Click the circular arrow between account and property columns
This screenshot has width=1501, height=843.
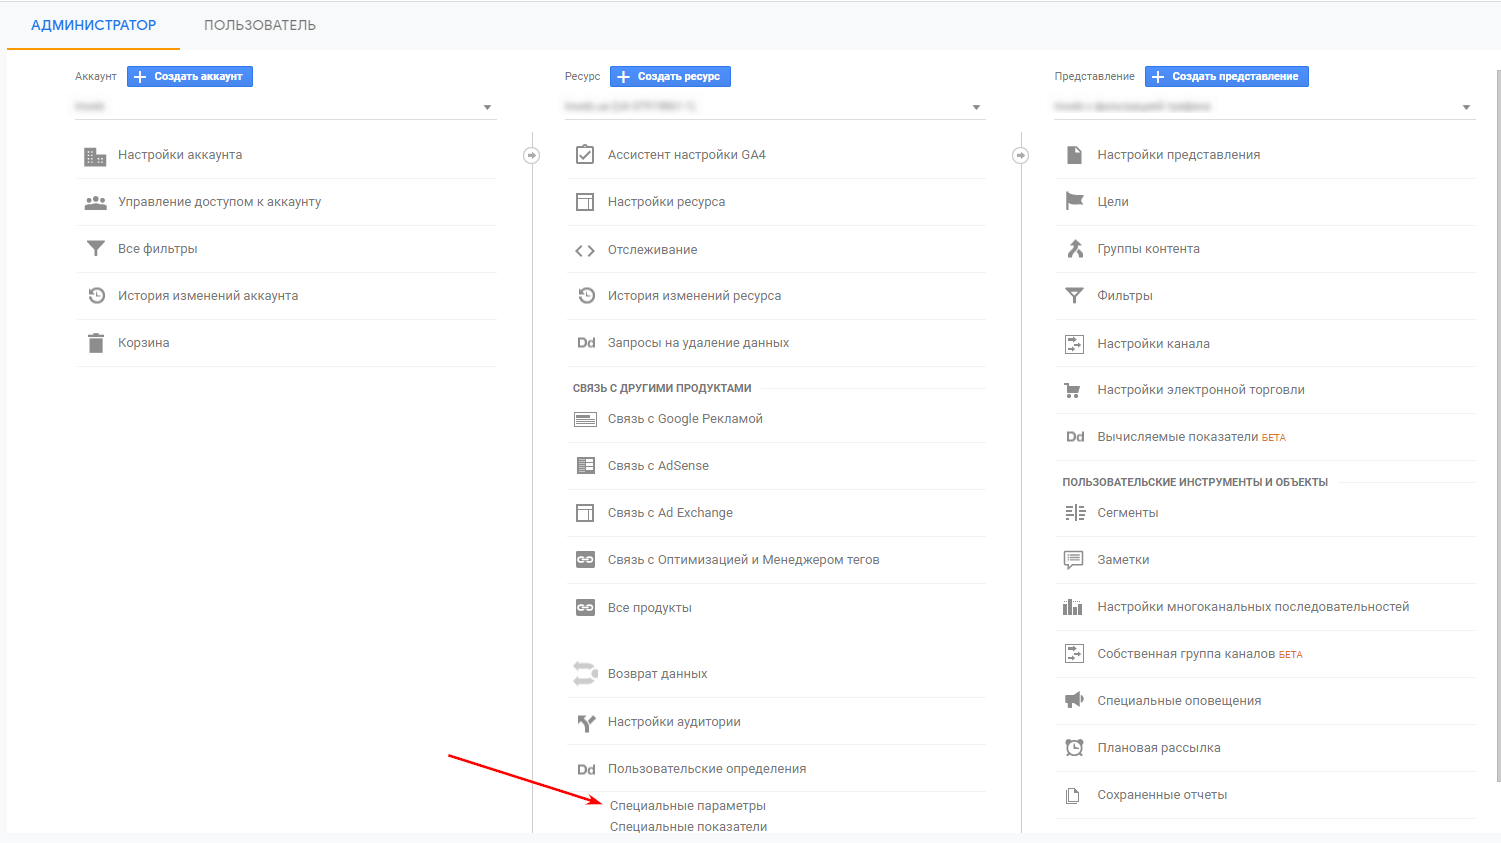point(532,155)
